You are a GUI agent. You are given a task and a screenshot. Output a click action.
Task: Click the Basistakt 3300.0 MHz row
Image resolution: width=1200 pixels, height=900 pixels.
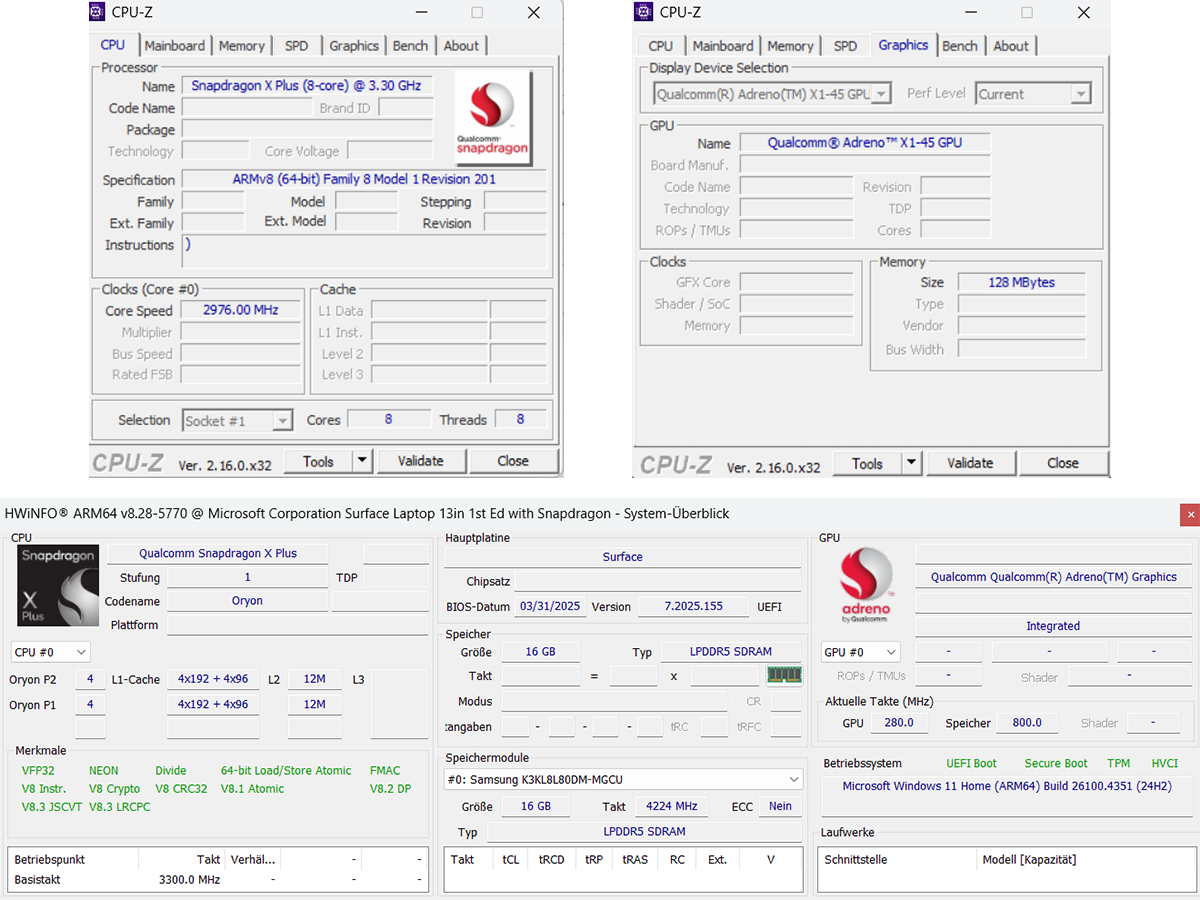tap(218, 880)
